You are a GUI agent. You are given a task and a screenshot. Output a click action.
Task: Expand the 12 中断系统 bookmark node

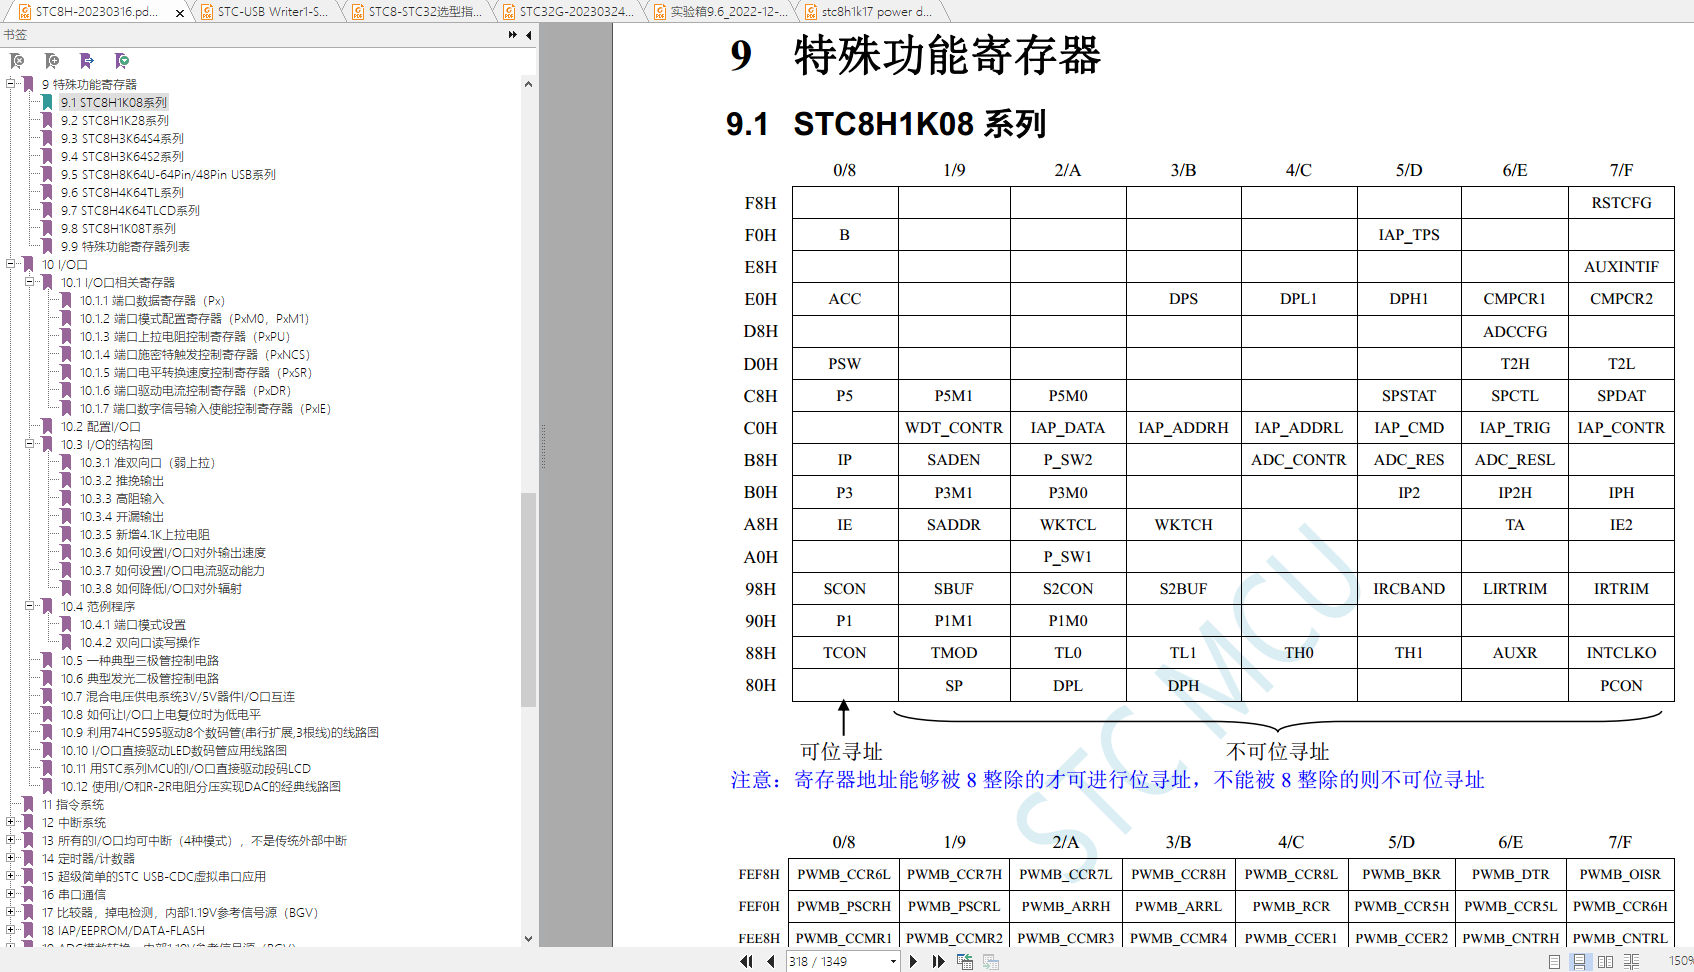pos(10,822)
